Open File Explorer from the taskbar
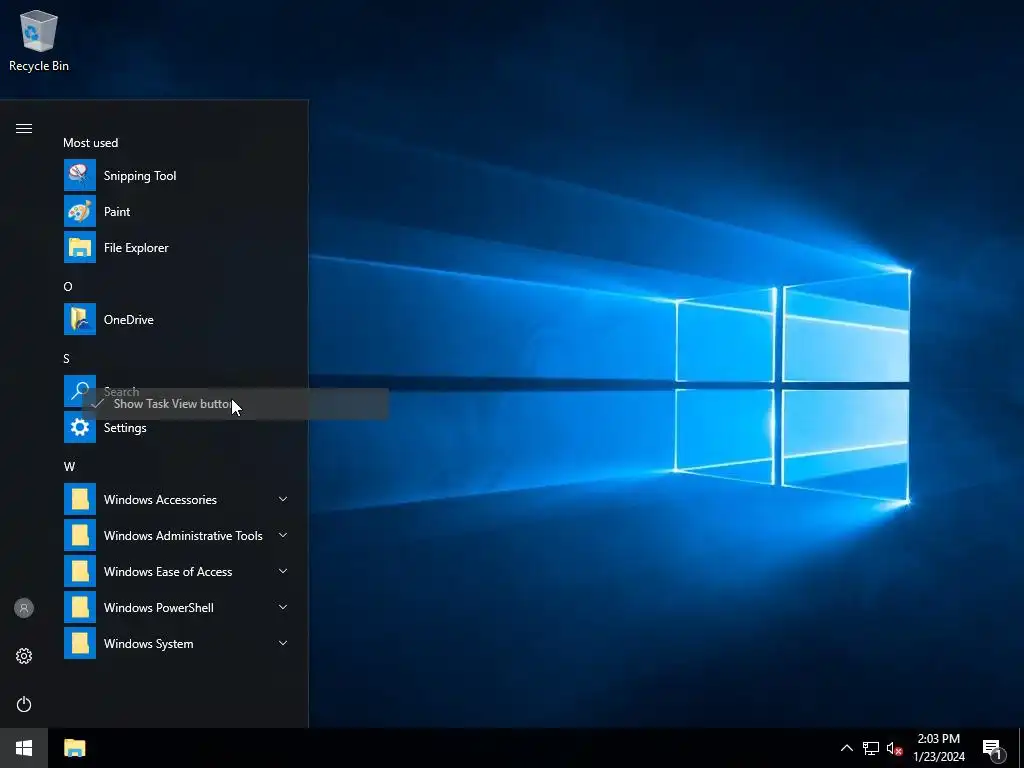 (74, 748)
